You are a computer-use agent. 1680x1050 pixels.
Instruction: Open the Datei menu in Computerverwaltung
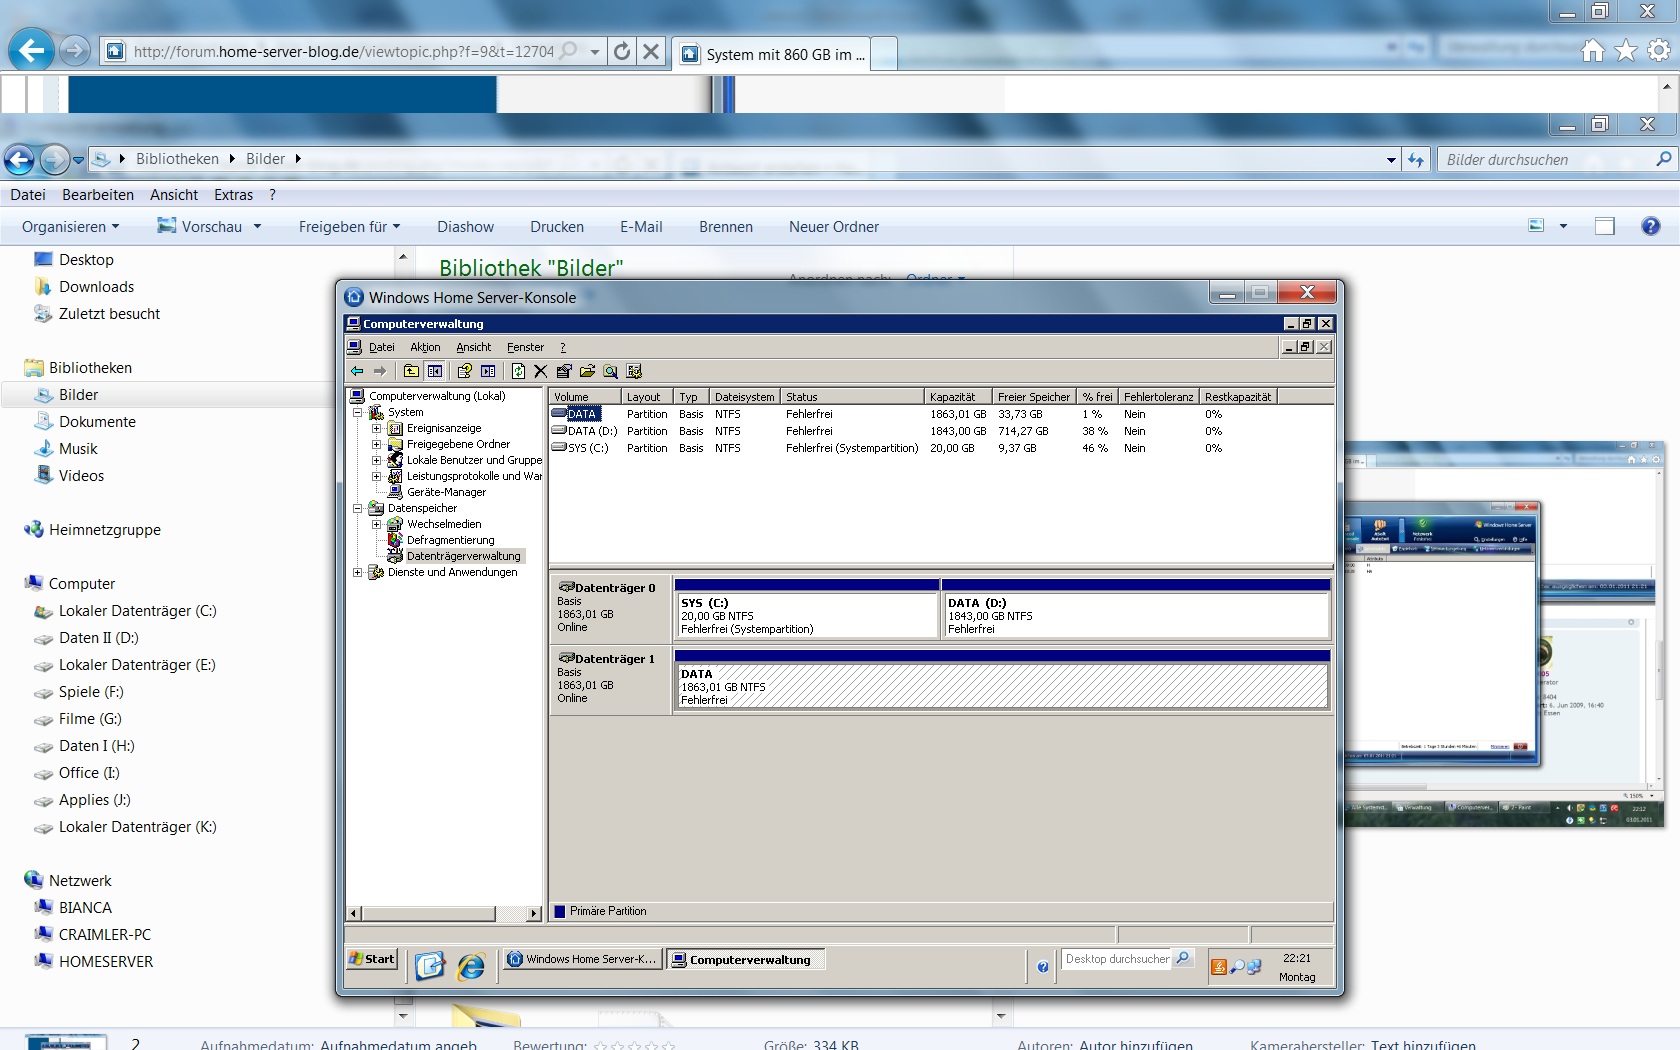click(381, 347)
